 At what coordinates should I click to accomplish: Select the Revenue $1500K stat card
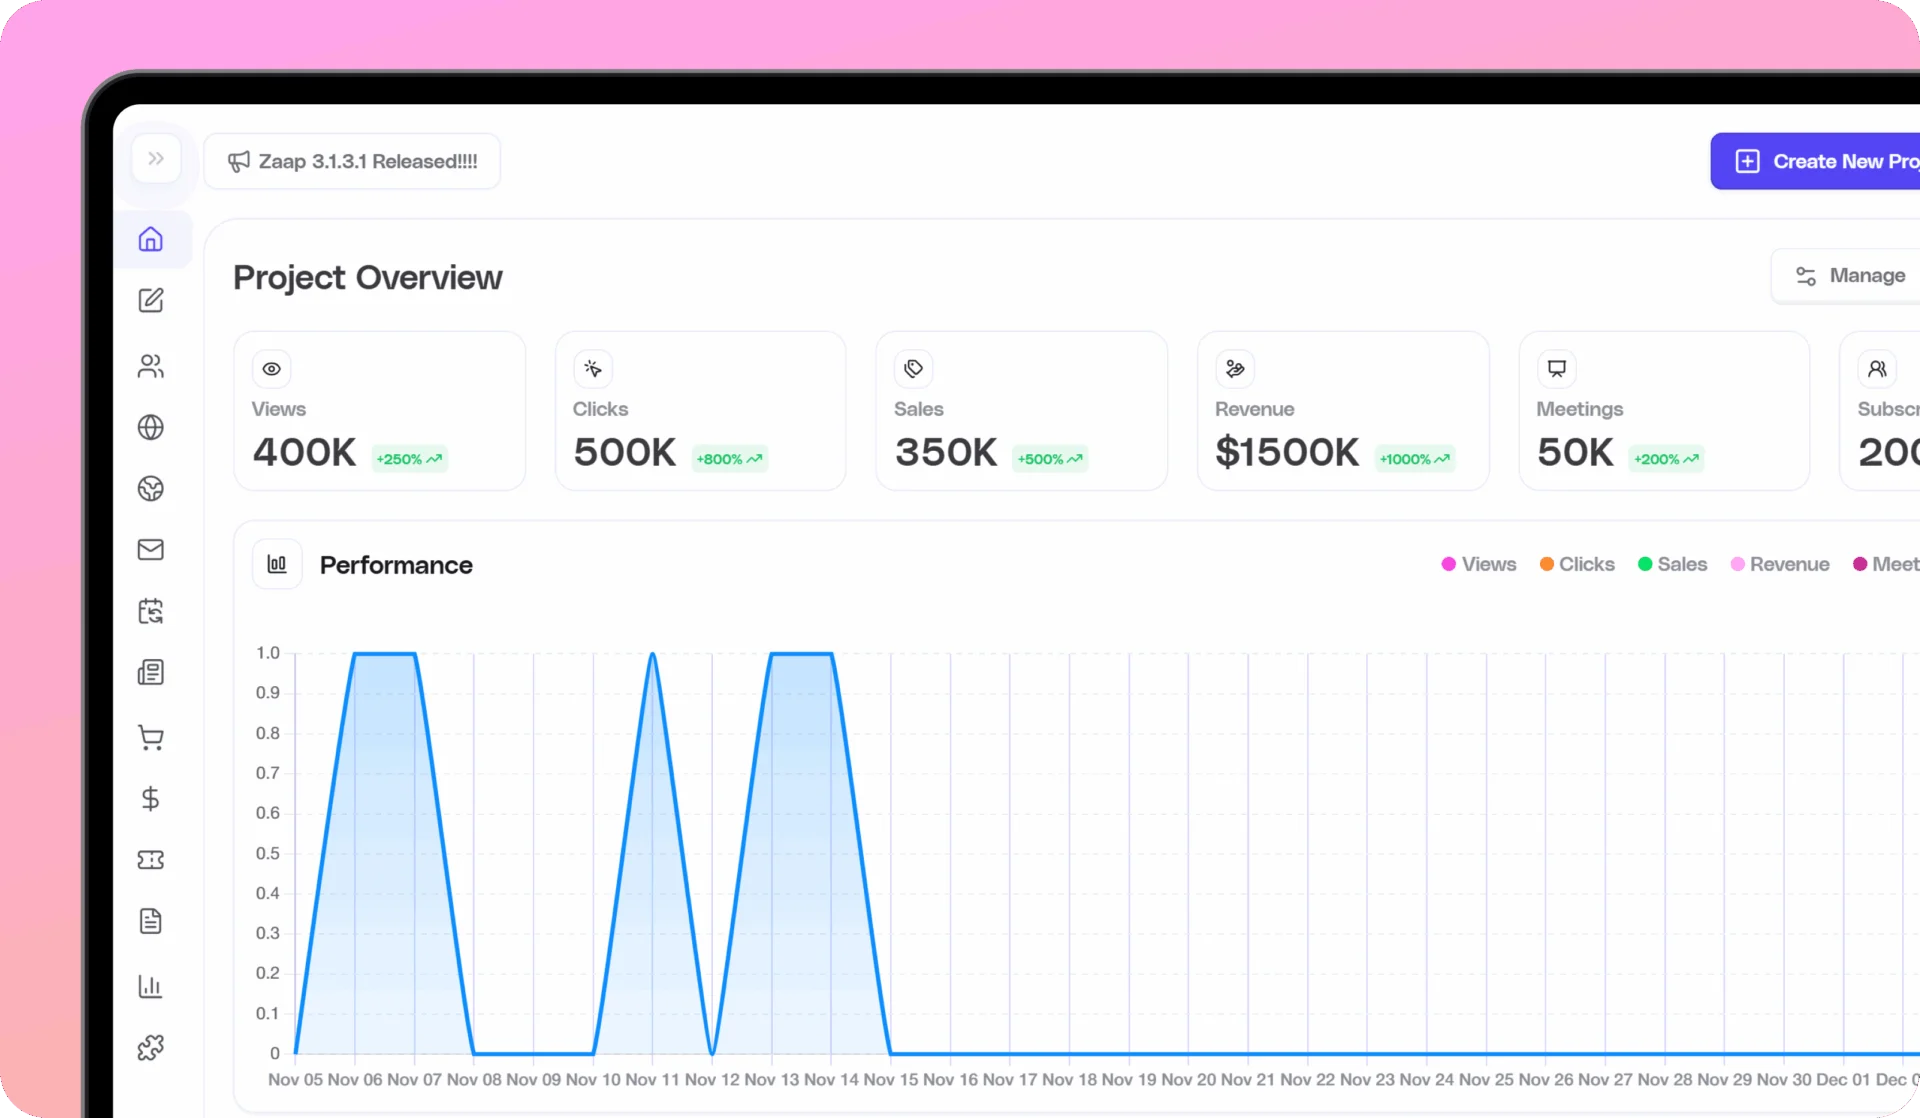(x=1342, y=412)
